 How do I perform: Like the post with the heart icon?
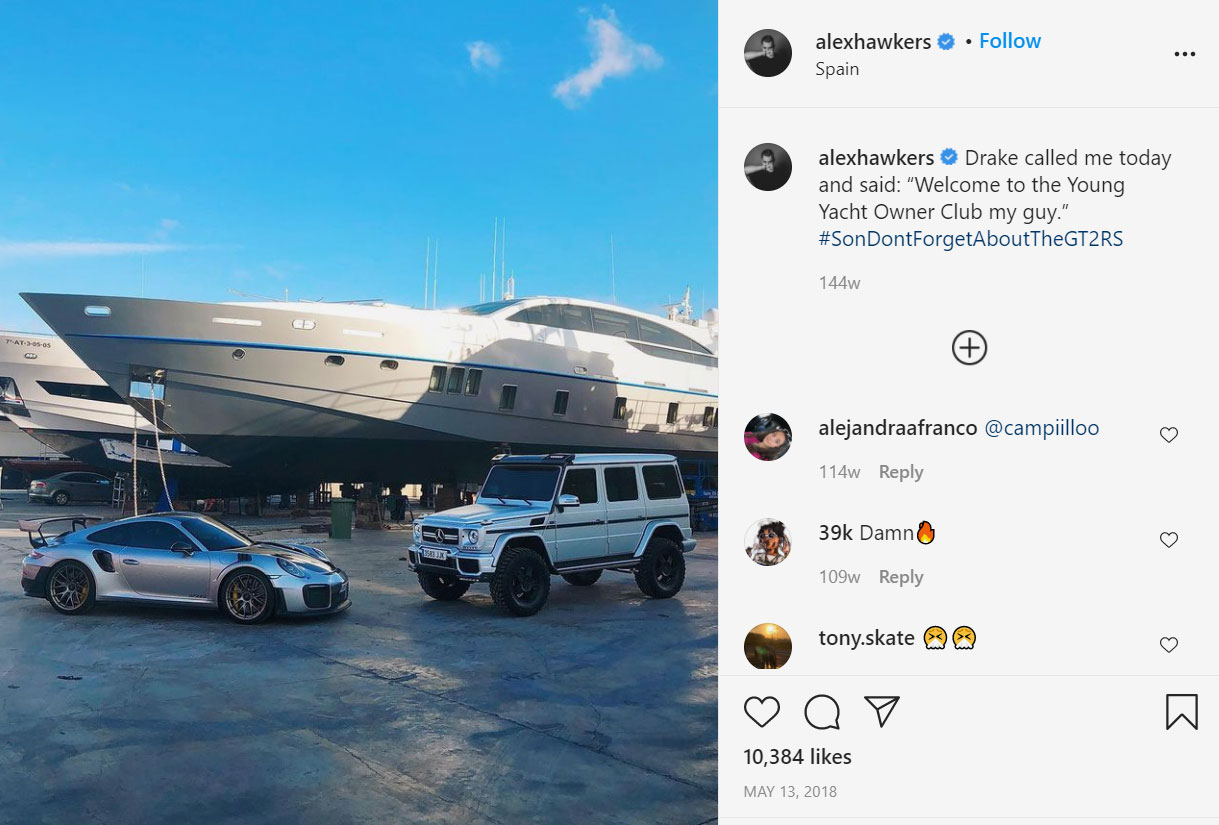[762, 712]
